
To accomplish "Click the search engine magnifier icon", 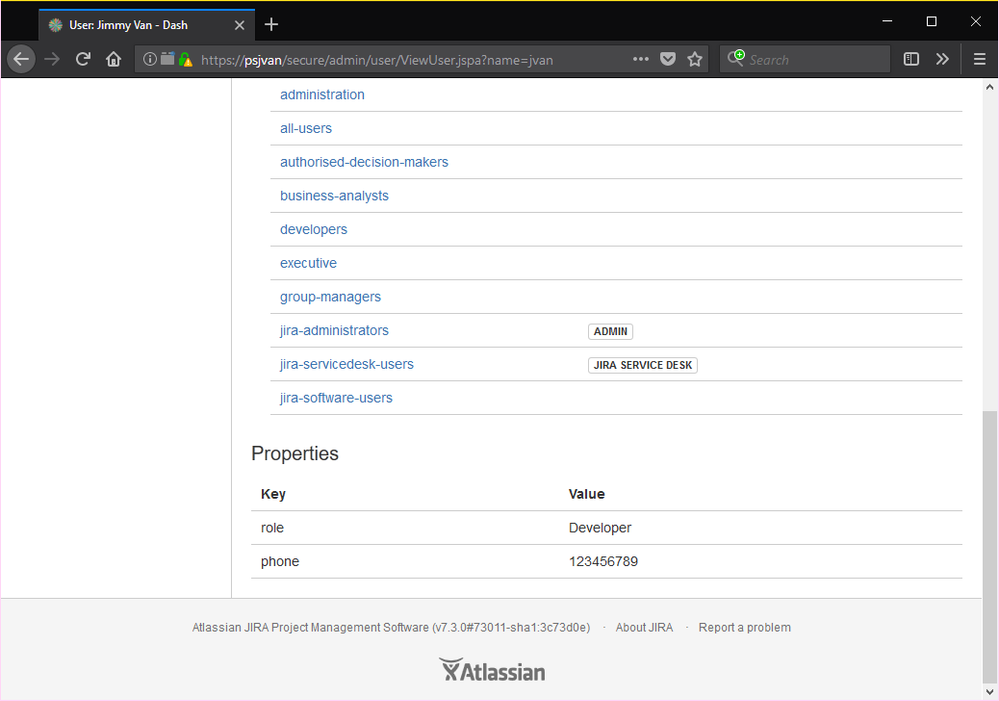I will coord(736,58).
